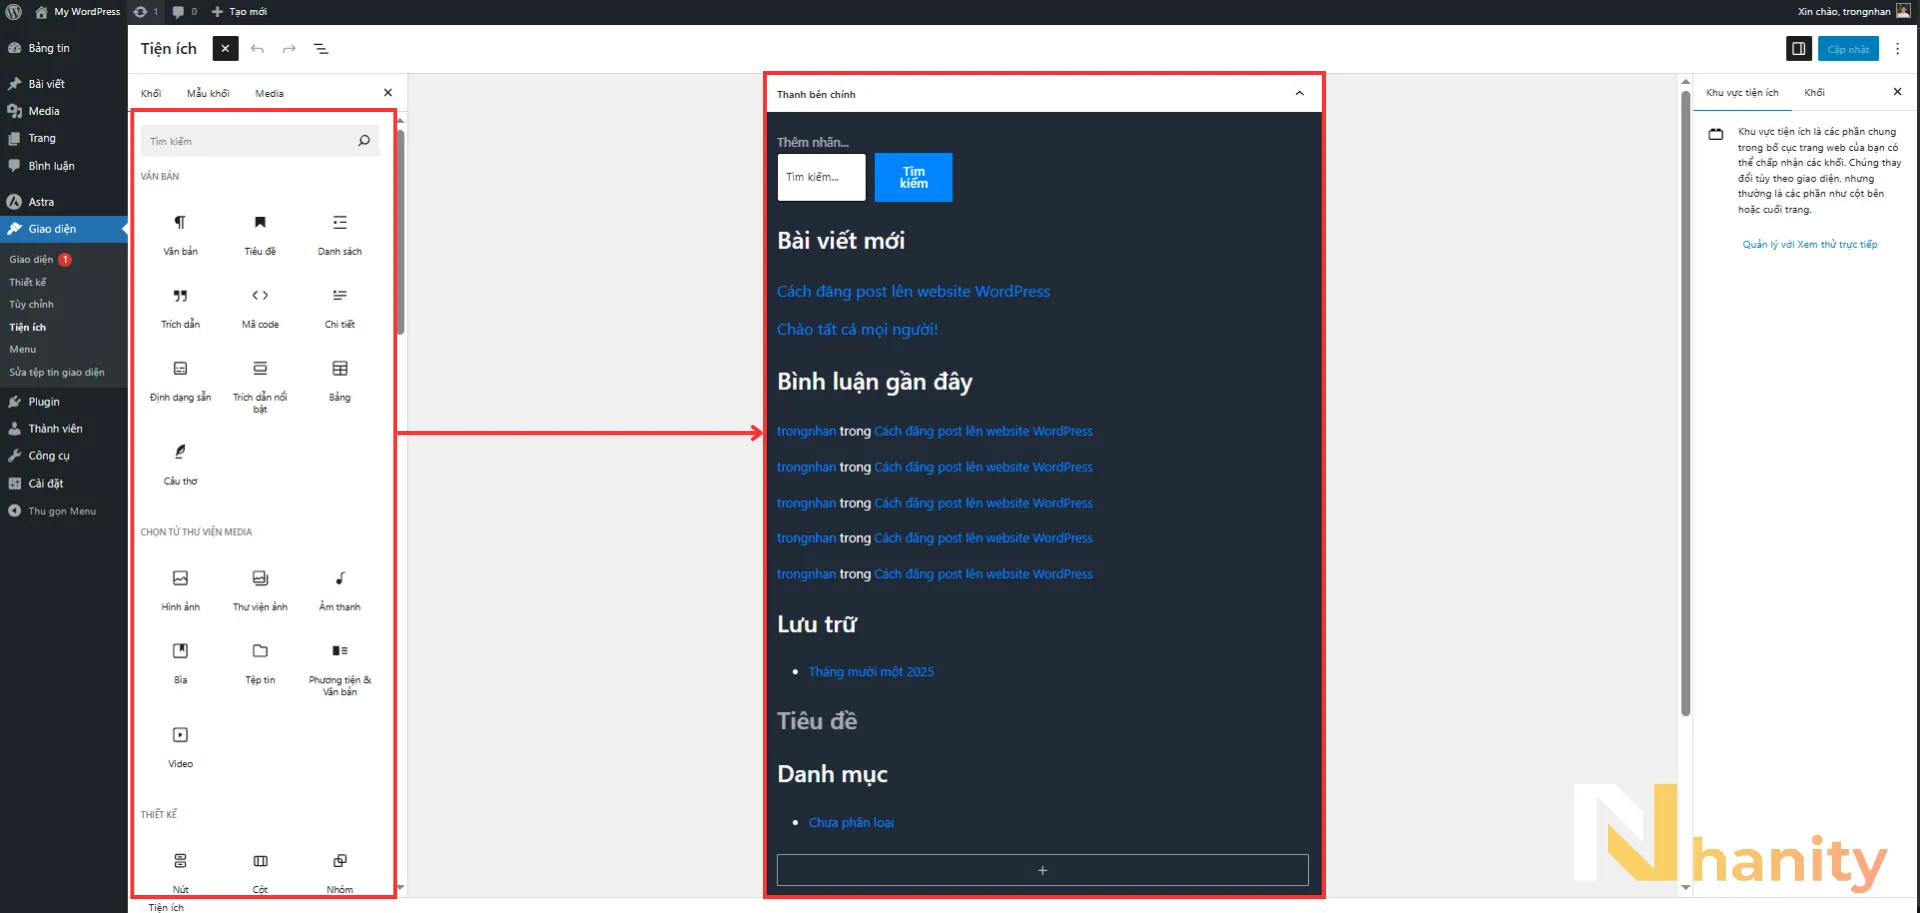Click the Cập nhật update button
This screenshot has height=913, width=1920.
[1848, 49]
